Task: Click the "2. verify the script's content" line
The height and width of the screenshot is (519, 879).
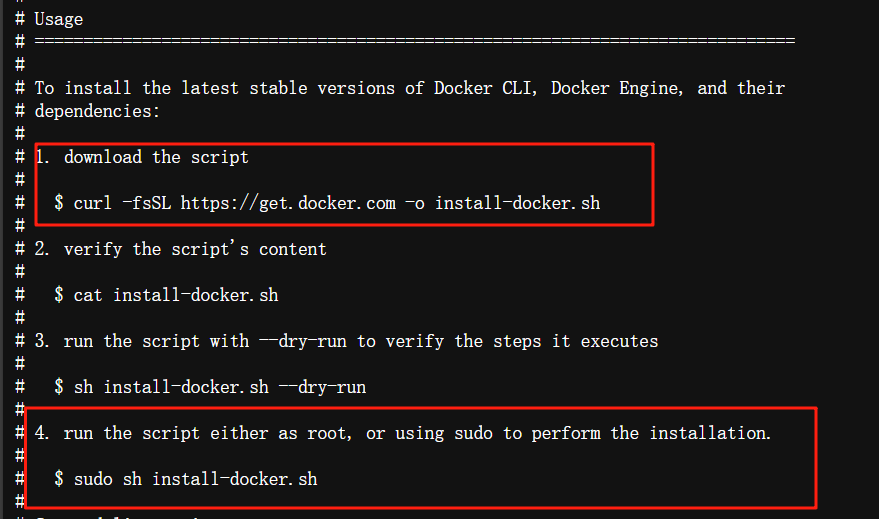Action: point(181,249)
